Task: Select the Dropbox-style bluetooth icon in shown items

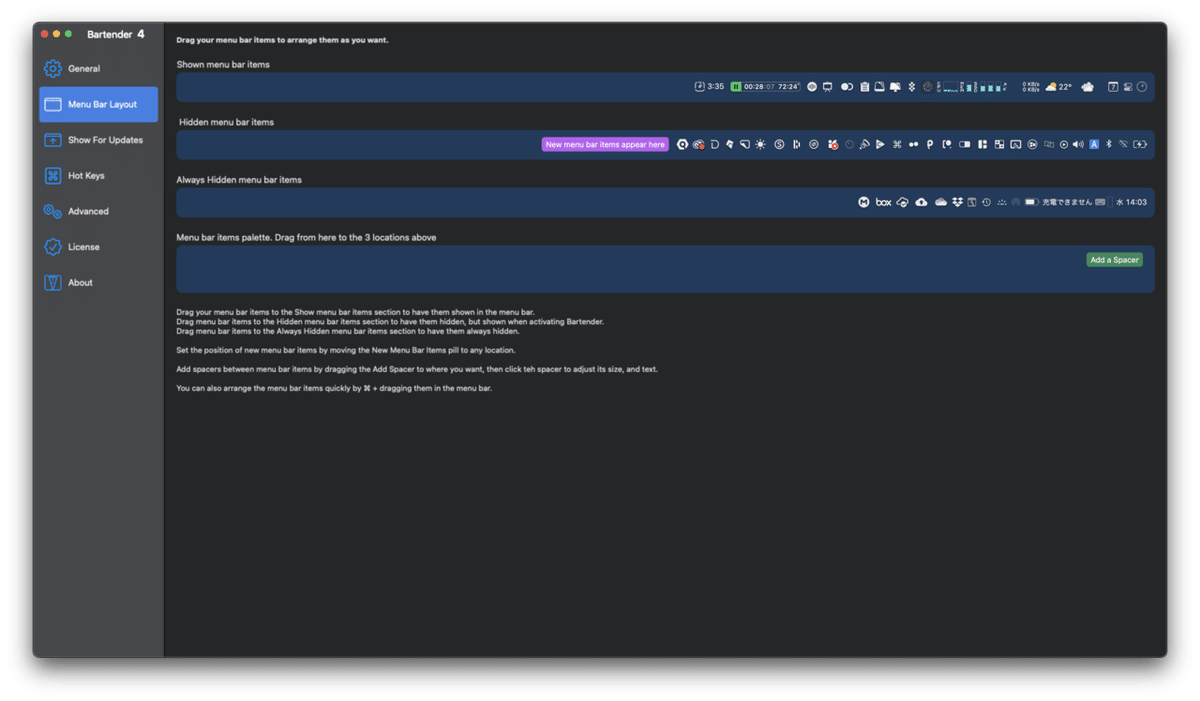Action: (911, 87)
